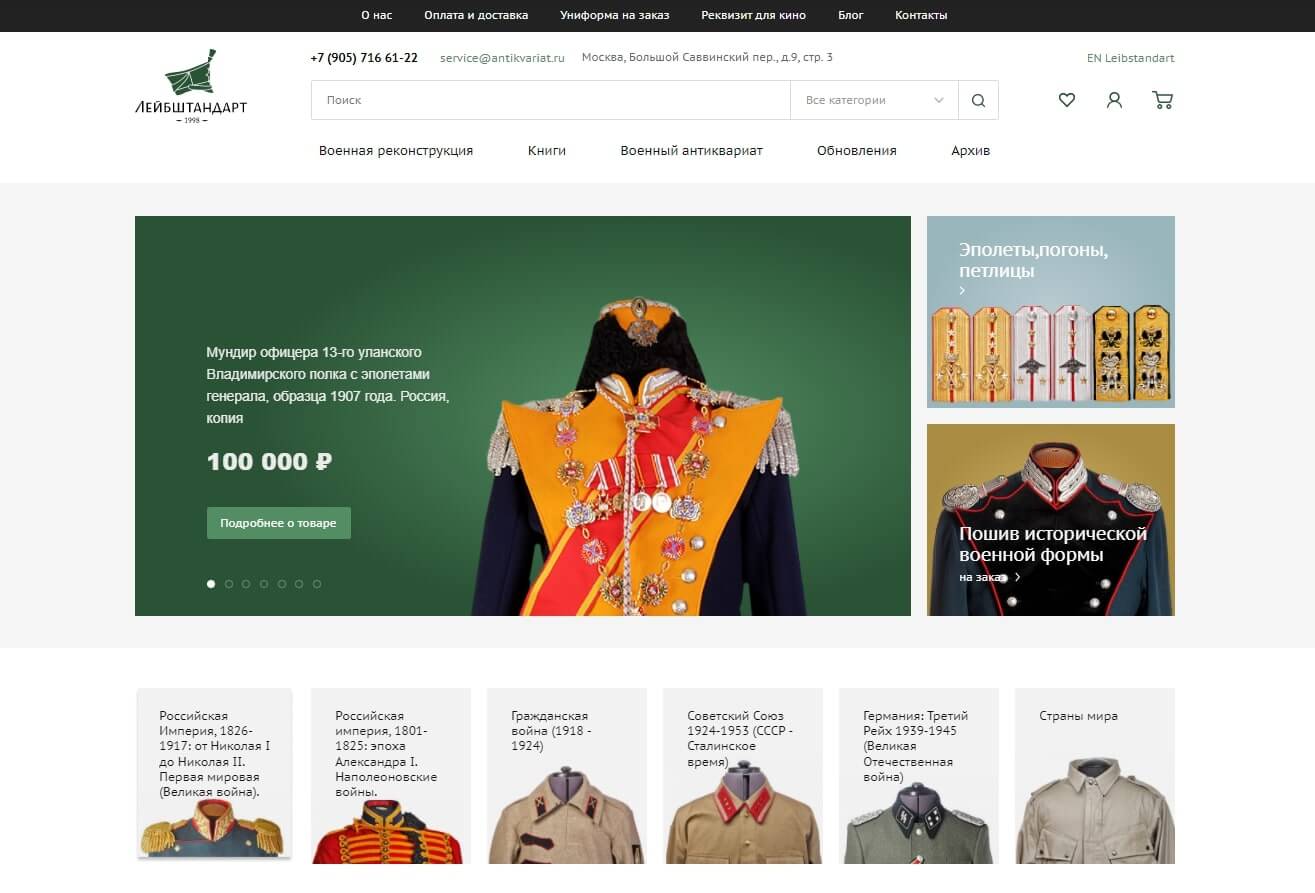The width and height of the screenshot is (1315, 893).
Task: Open Гражданская война (1918 - 1924) card
Action: coord(566,776)
